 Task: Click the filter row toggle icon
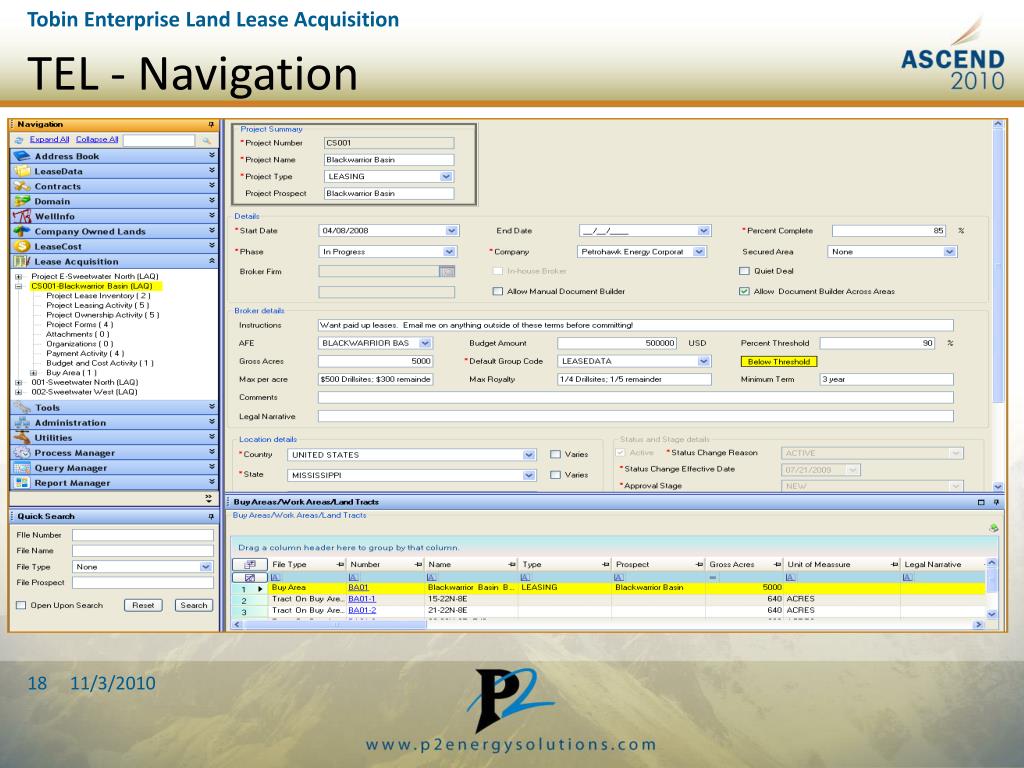tap(249, 577)
